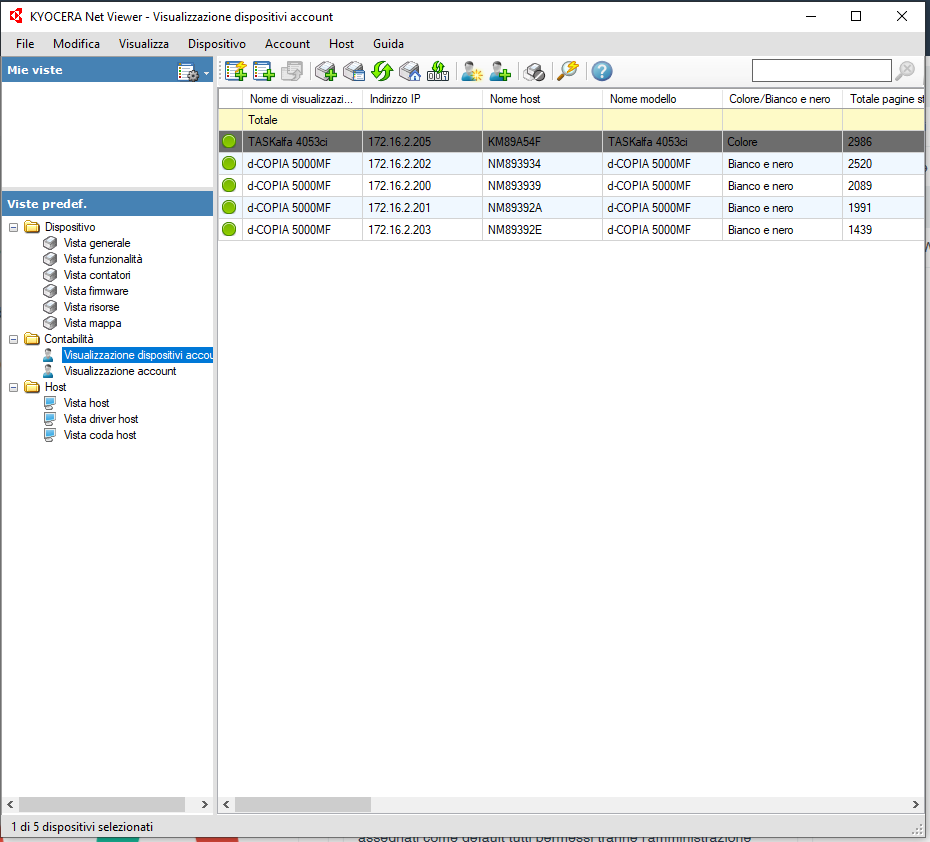Open the Visualizza menu
The width and height of the screenshot is (930, 842).
tap(144, 44)
